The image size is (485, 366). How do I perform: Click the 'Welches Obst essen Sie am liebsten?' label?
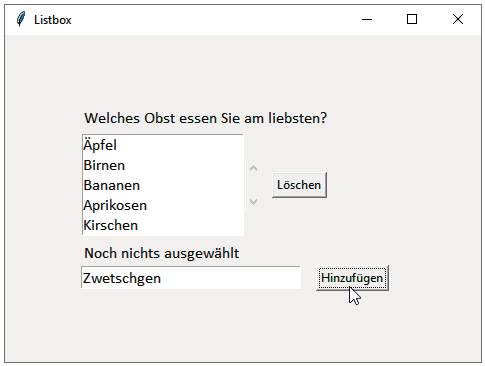point(206,118)
